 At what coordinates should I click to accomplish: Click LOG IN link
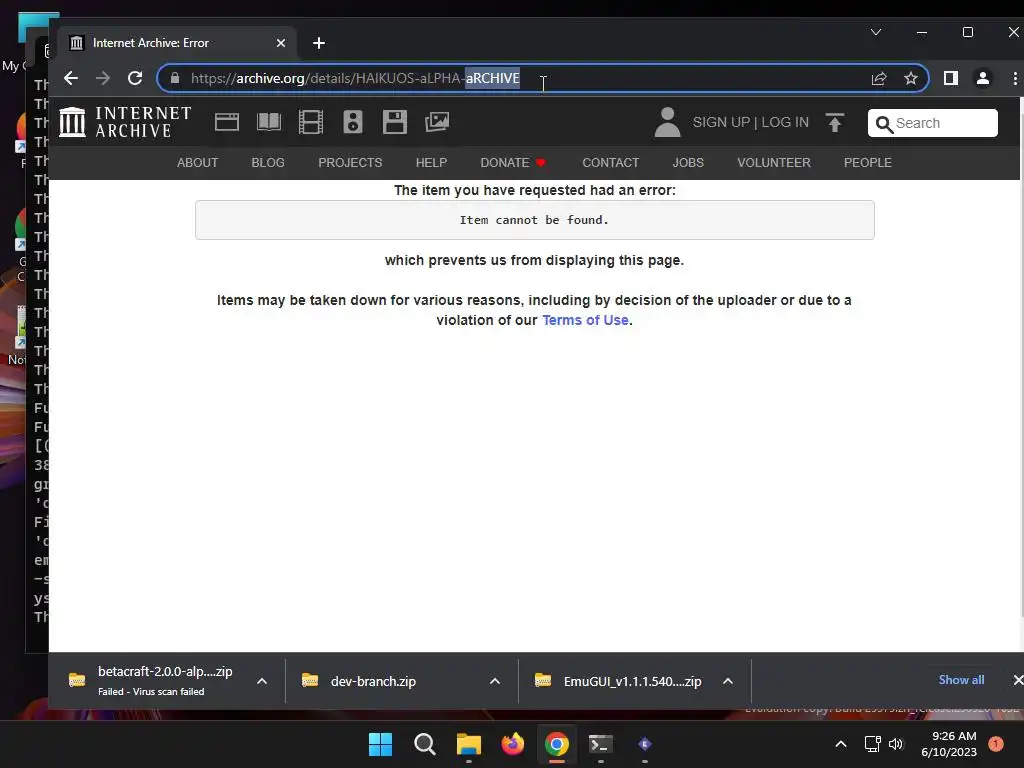pyautogui.click(x=785, y=122)
